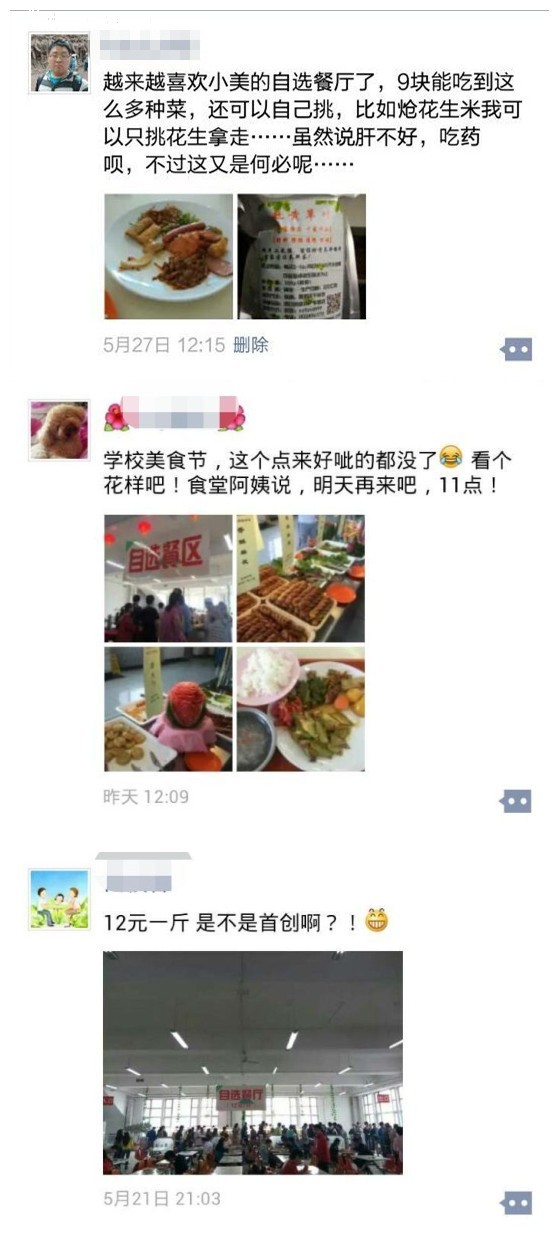
Task: Open the 自选餐区 sign photo
Action: [x=168, y=578]
